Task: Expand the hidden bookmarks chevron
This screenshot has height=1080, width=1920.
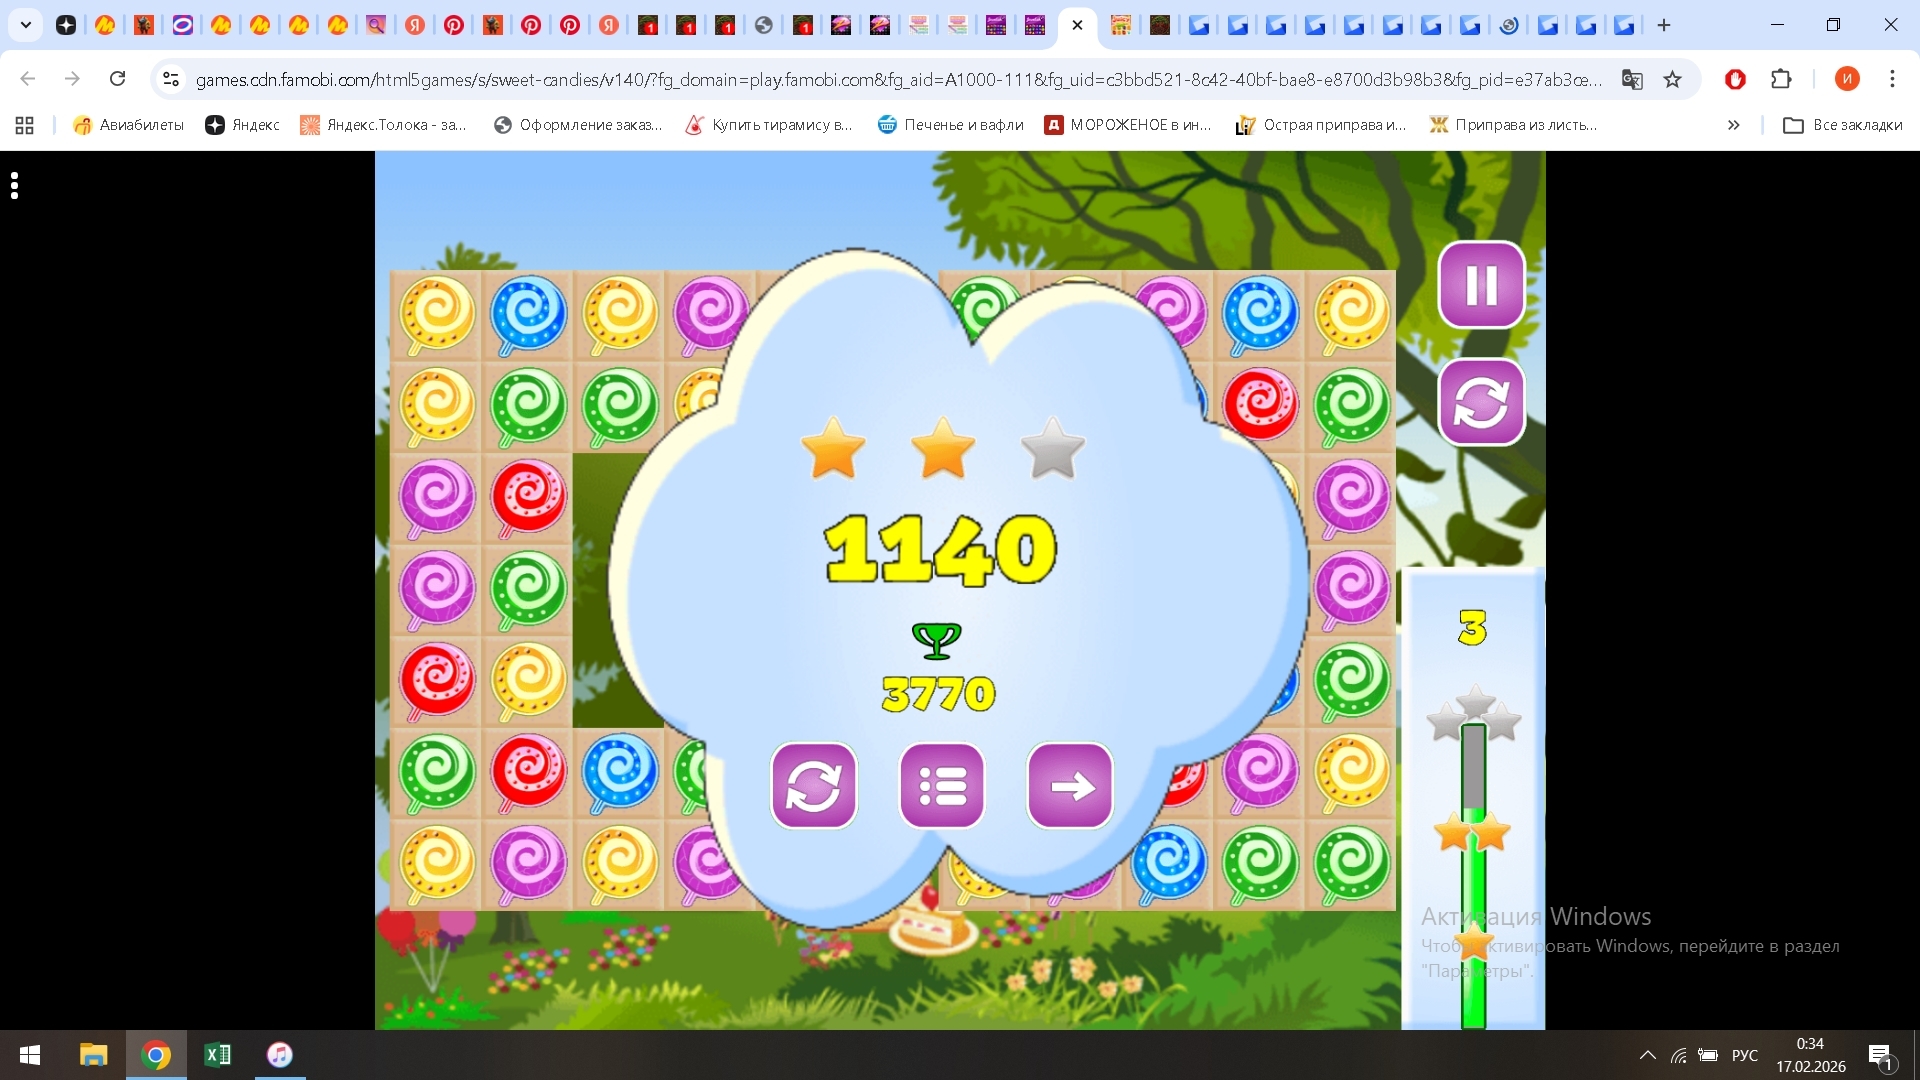Action: (x=1733, y=125)
